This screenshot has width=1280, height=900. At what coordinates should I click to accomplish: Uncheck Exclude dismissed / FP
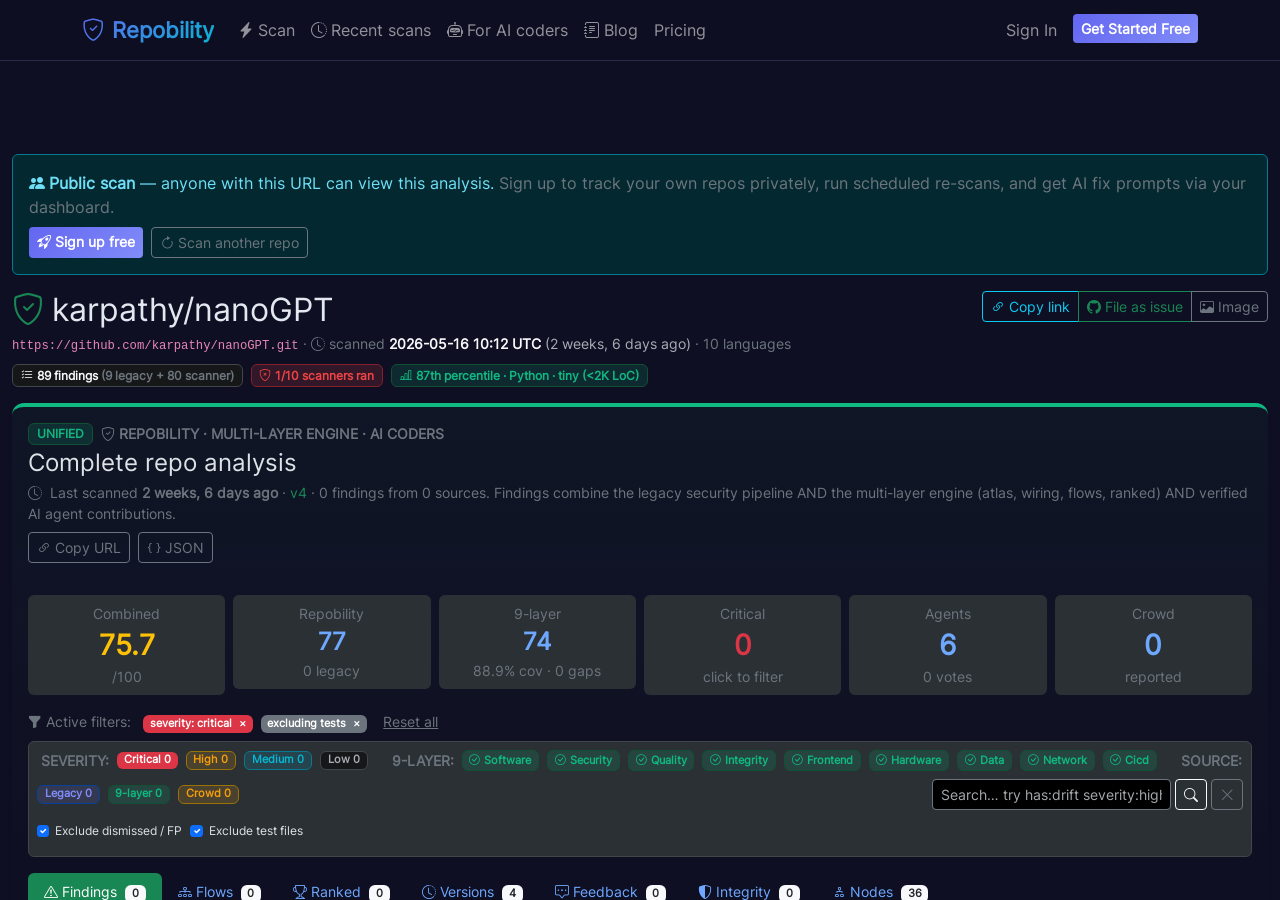click(43, 831)
